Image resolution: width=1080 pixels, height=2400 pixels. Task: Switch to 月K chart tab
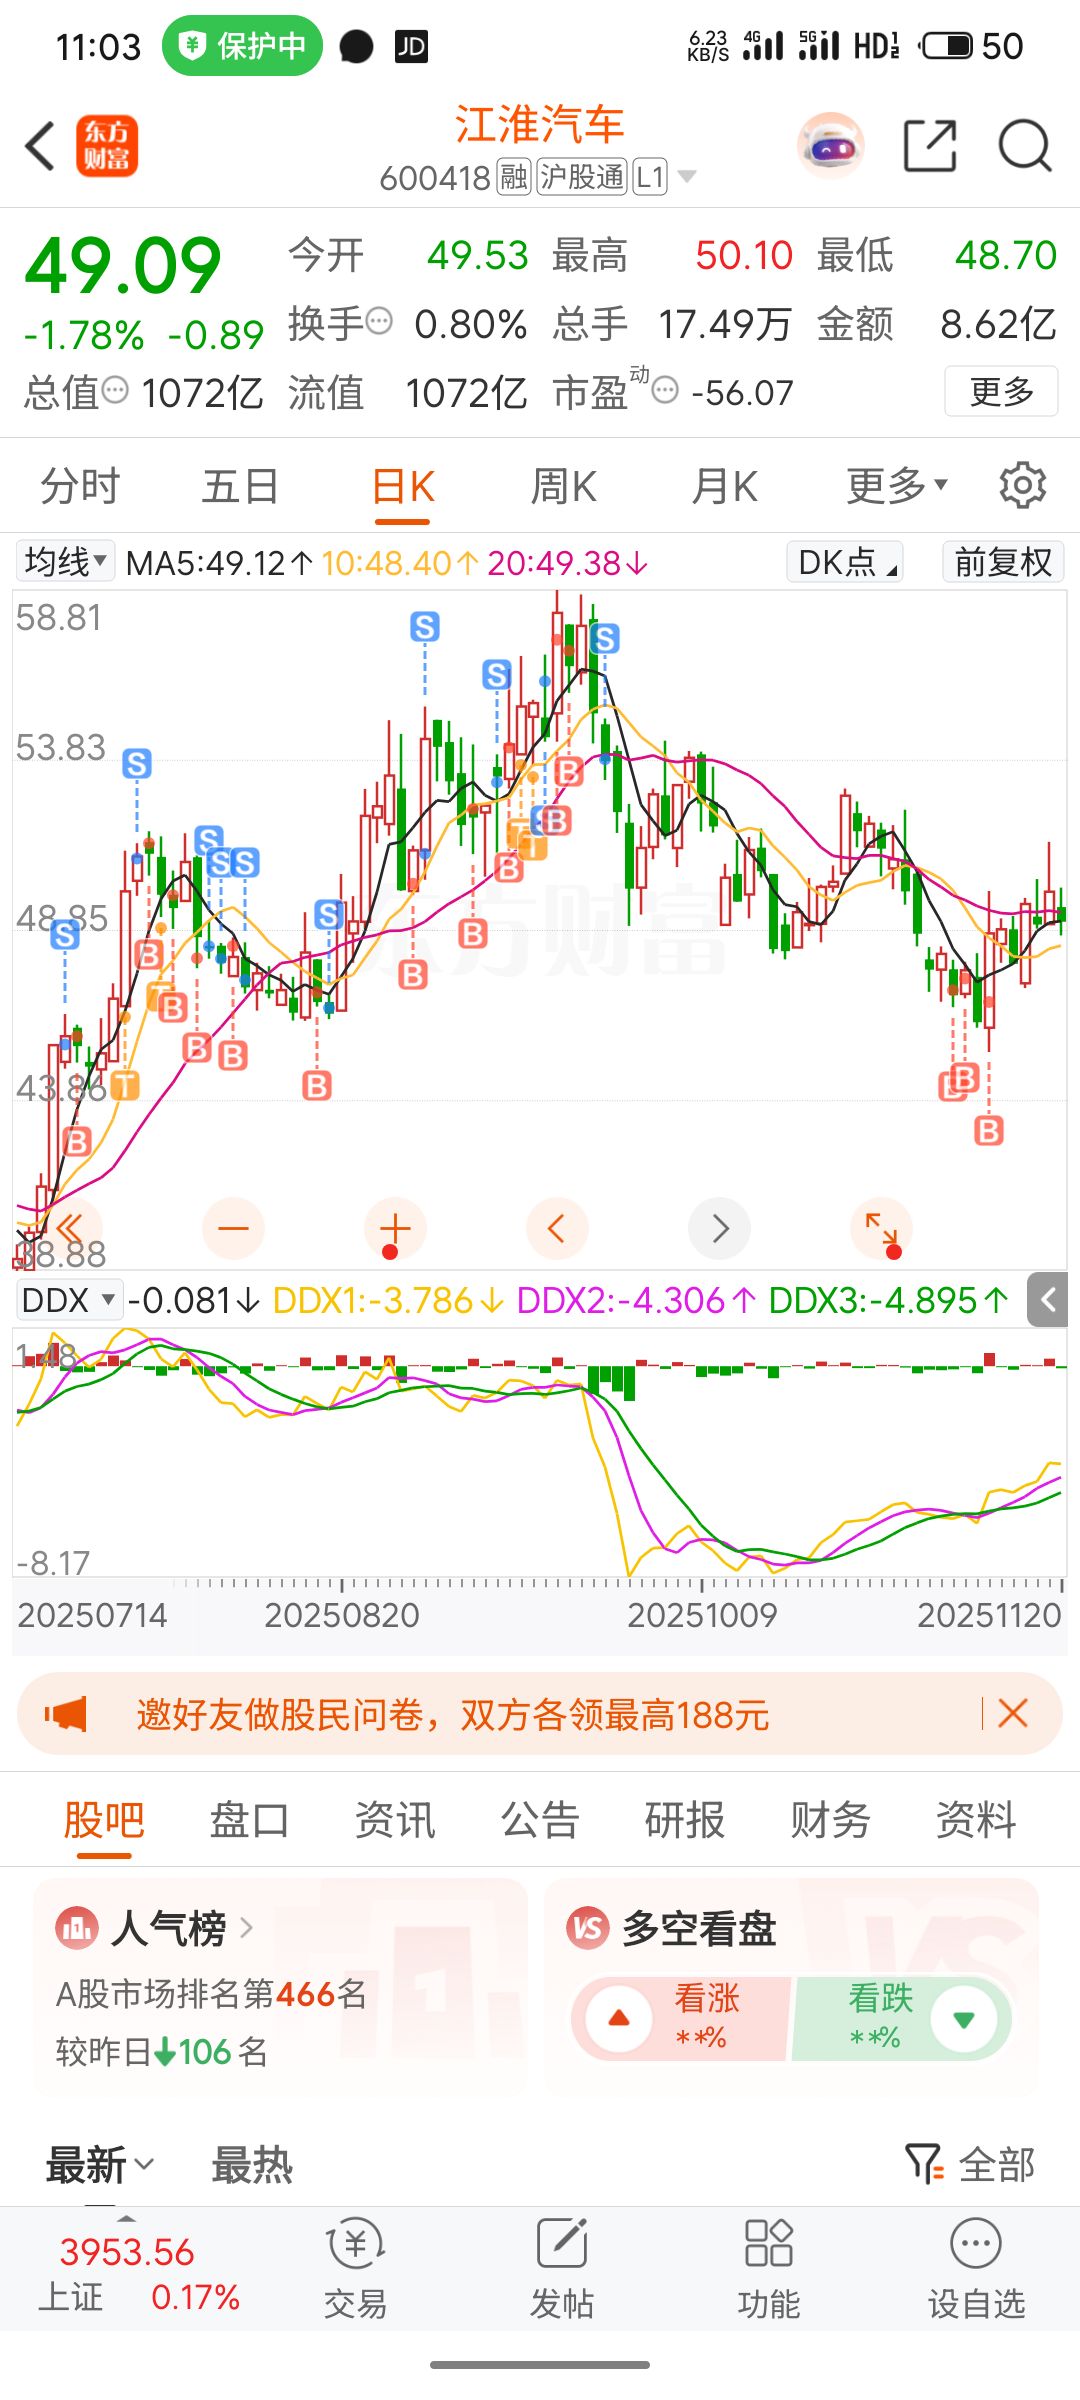click(x=724, y=487)
